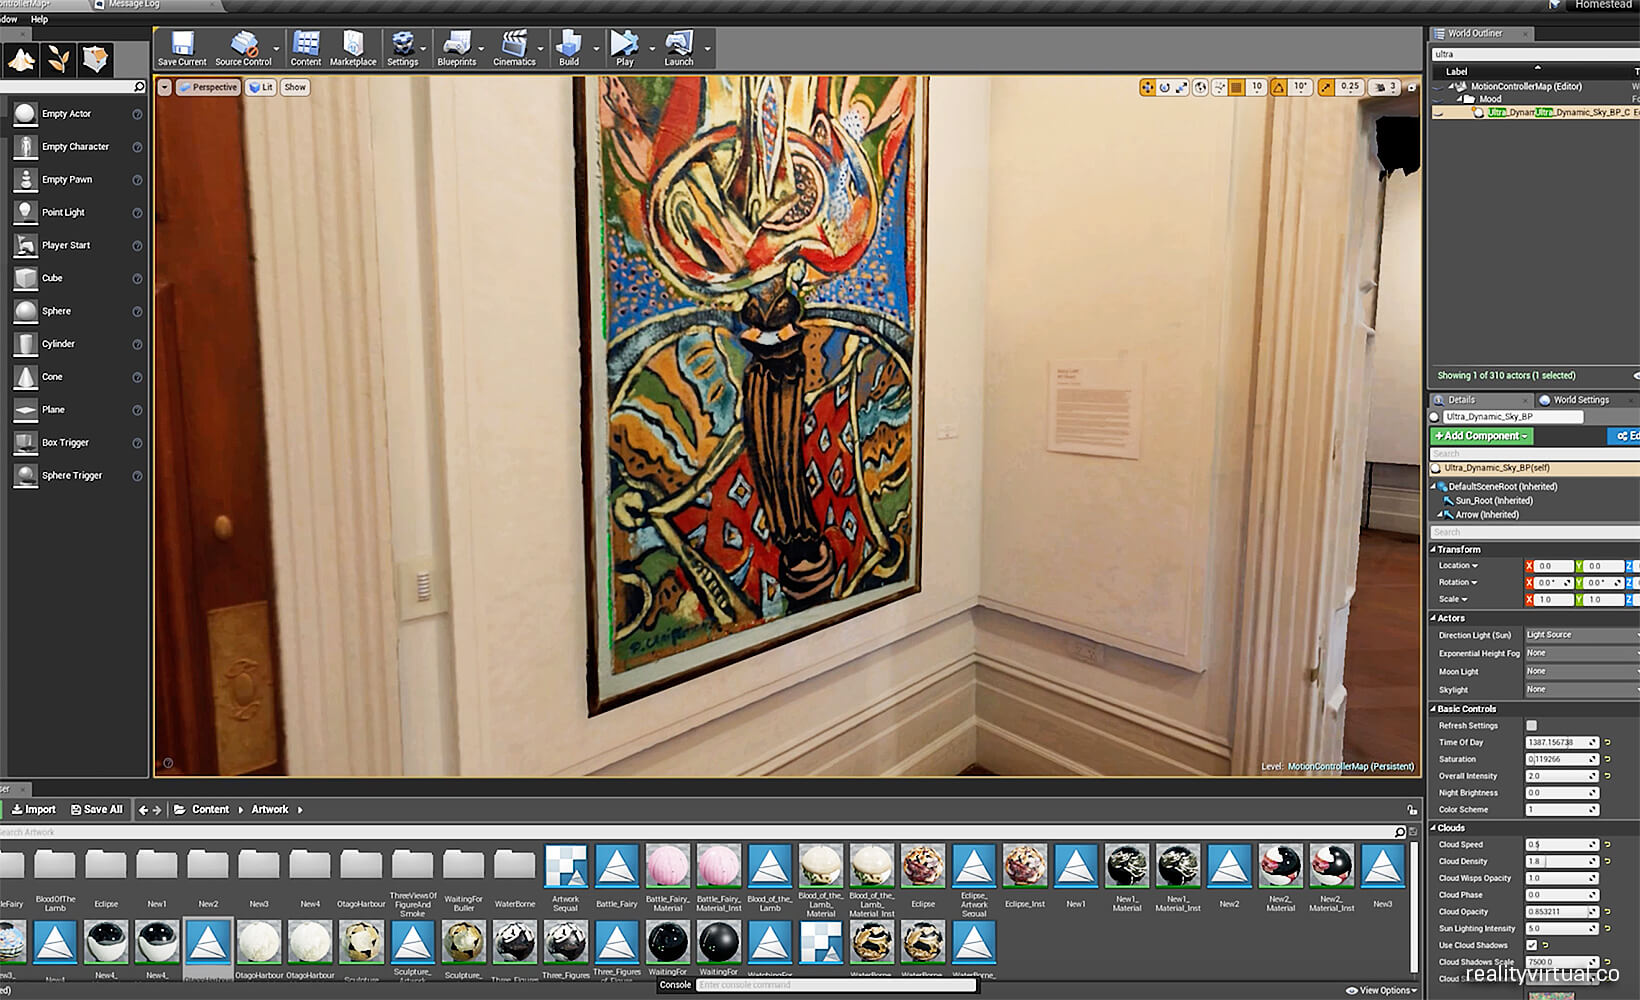This screenshot has height=1000, width=1640.
Task: Open the Perspective viewport dropdown
Action: [x=207, y=87]
